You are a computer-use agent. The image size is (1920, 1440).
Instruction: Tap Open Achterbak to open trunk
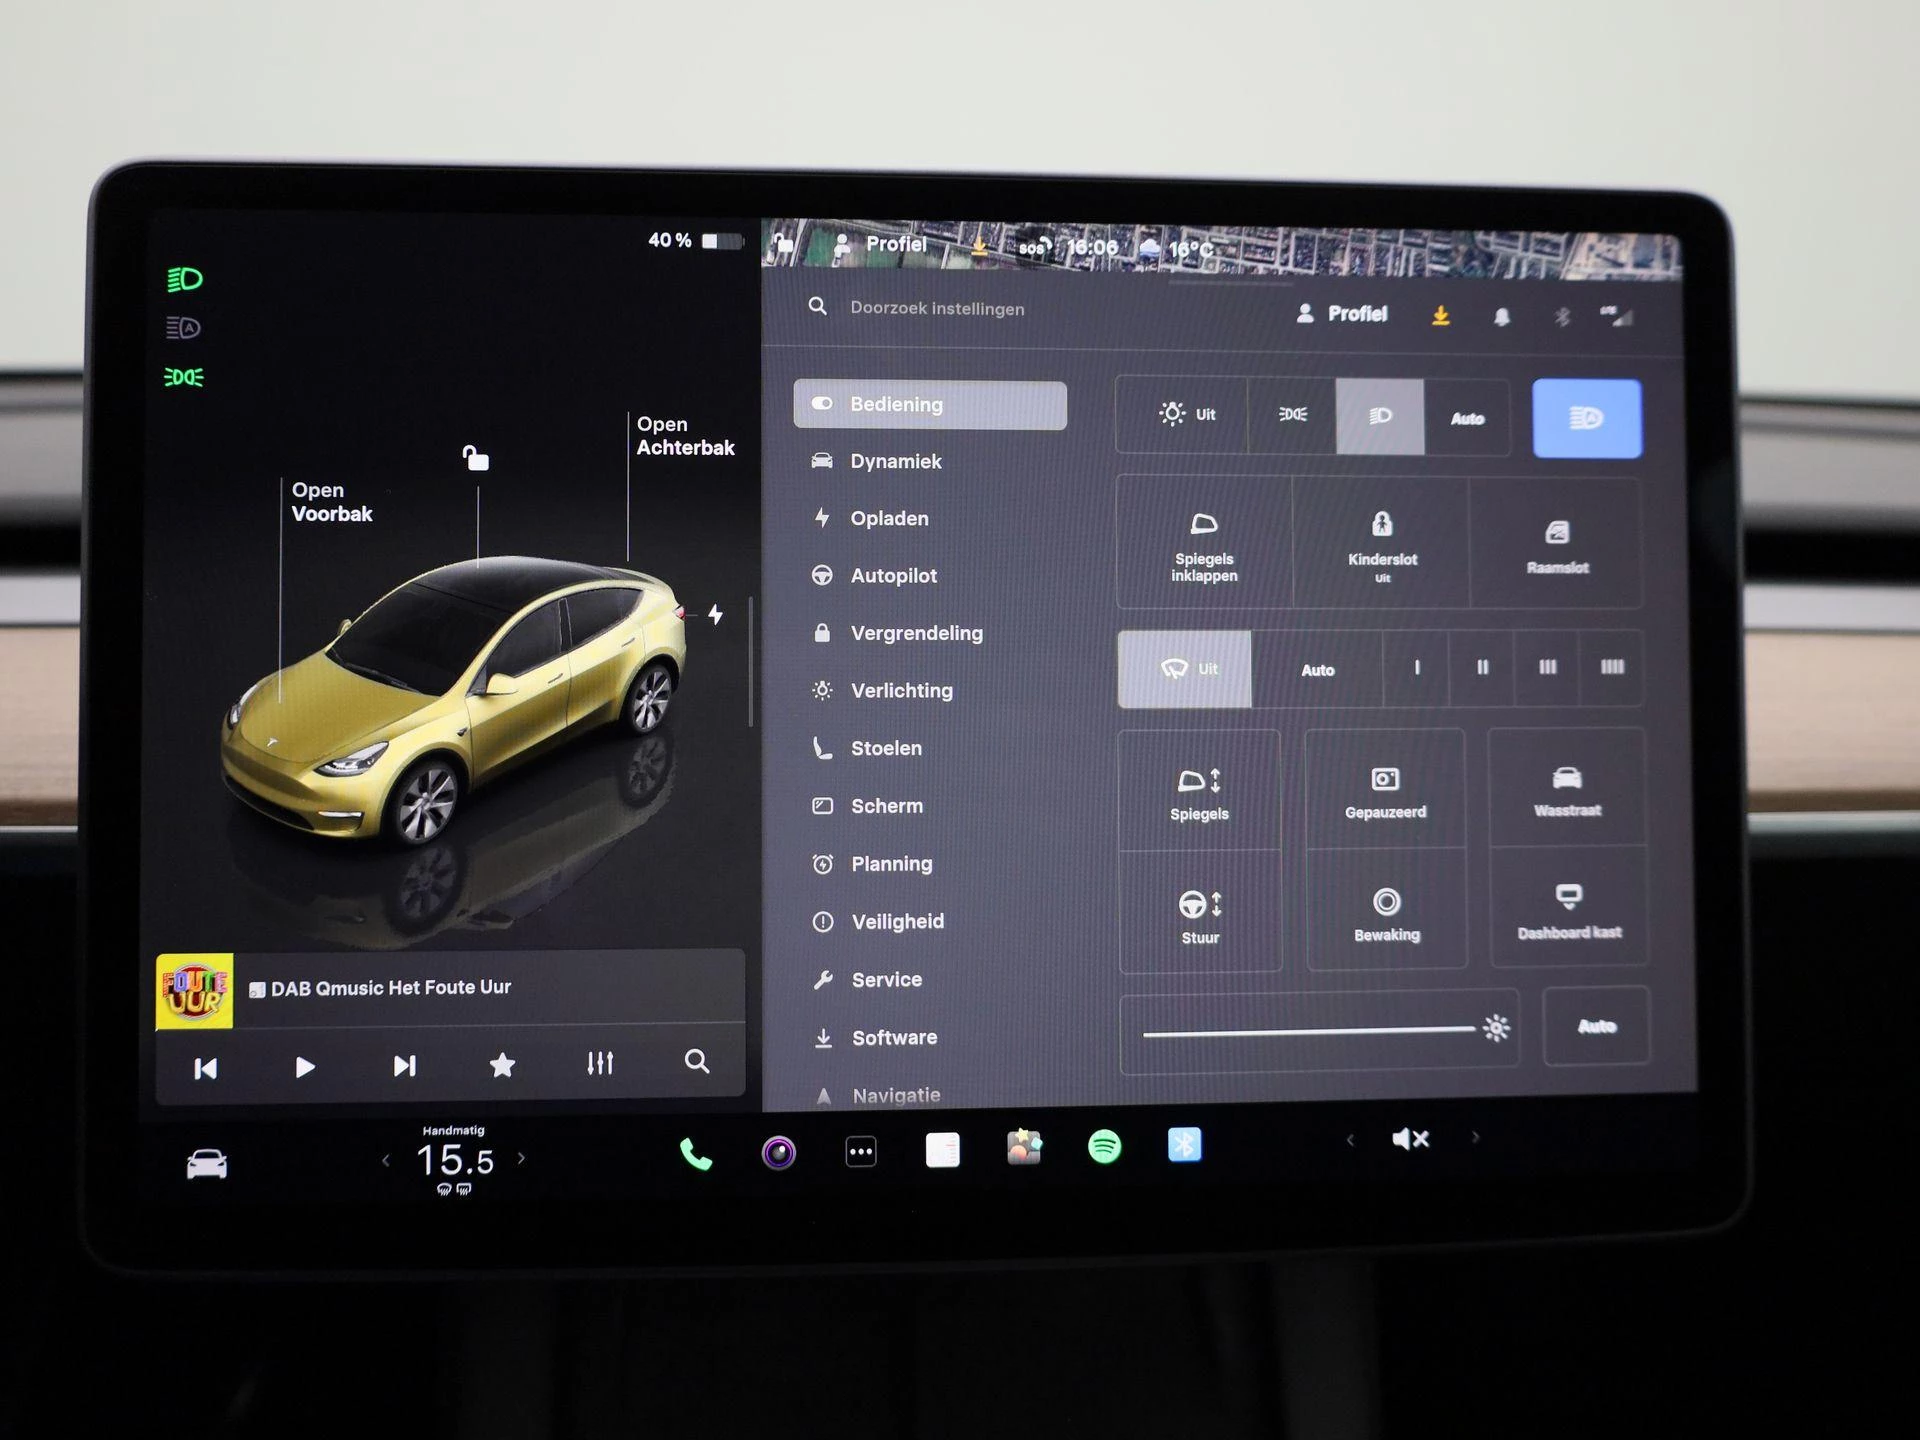[685, 436]
